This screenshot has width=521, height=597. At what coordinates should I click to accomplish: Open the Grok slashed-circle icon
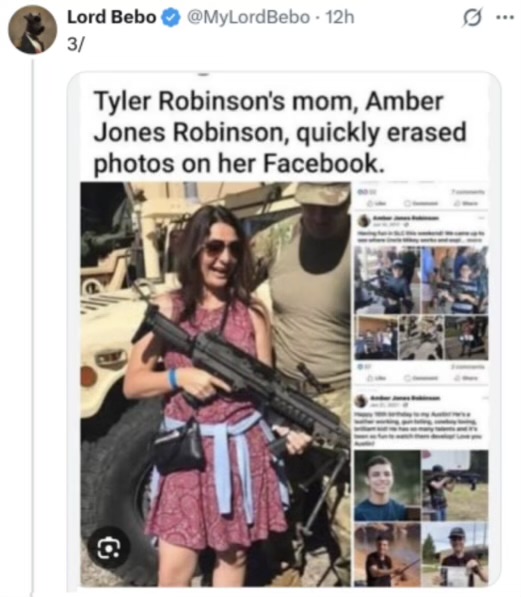[472, 18]
